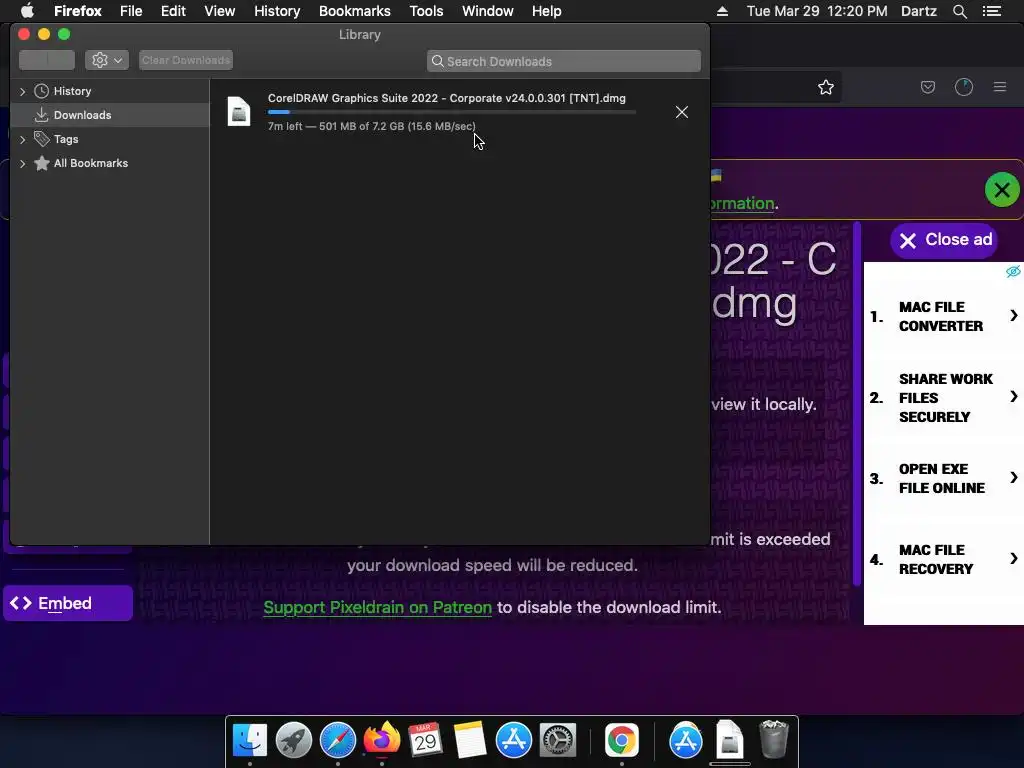The width and height of the screenshot is (1024, 768).
Task: Click the CorelDRAW download progress bar
Action: tap(451, 112)
